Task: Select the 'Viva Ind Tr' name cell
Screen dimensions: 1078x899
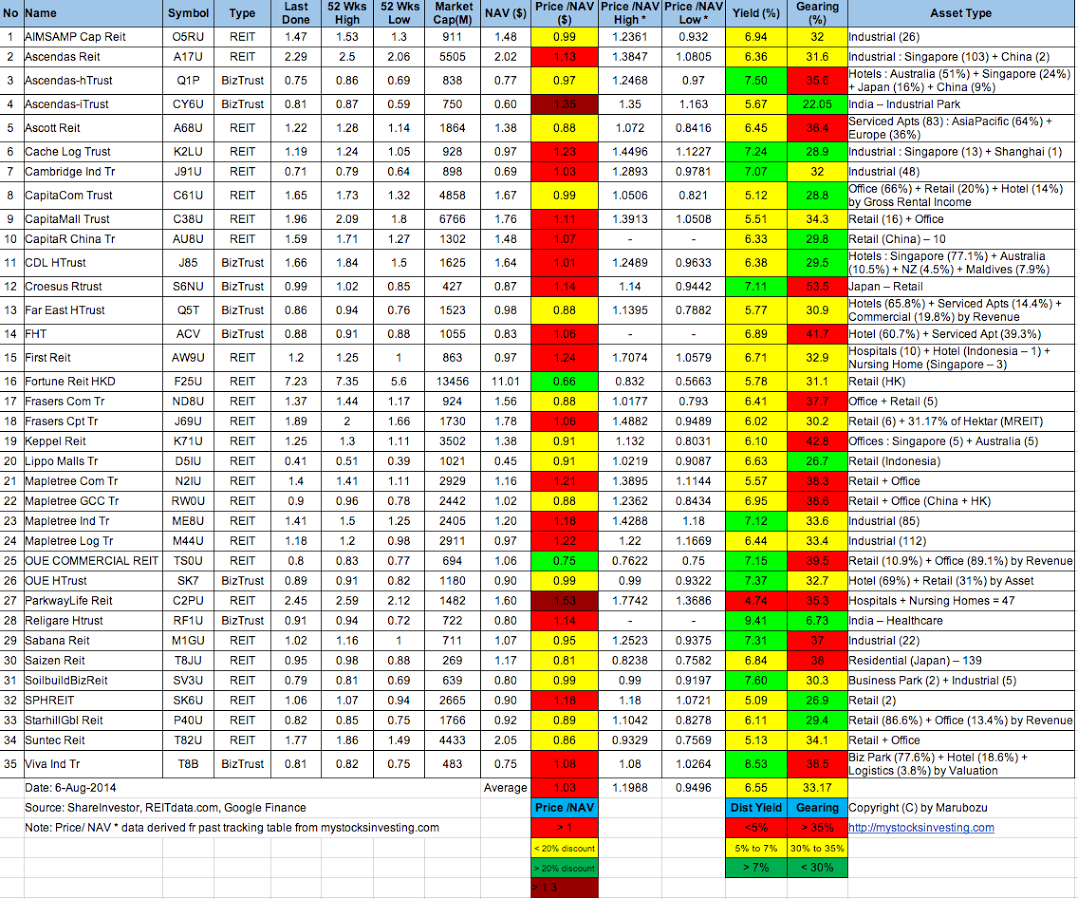Action: pyautogui.click(x=92, y=764)
